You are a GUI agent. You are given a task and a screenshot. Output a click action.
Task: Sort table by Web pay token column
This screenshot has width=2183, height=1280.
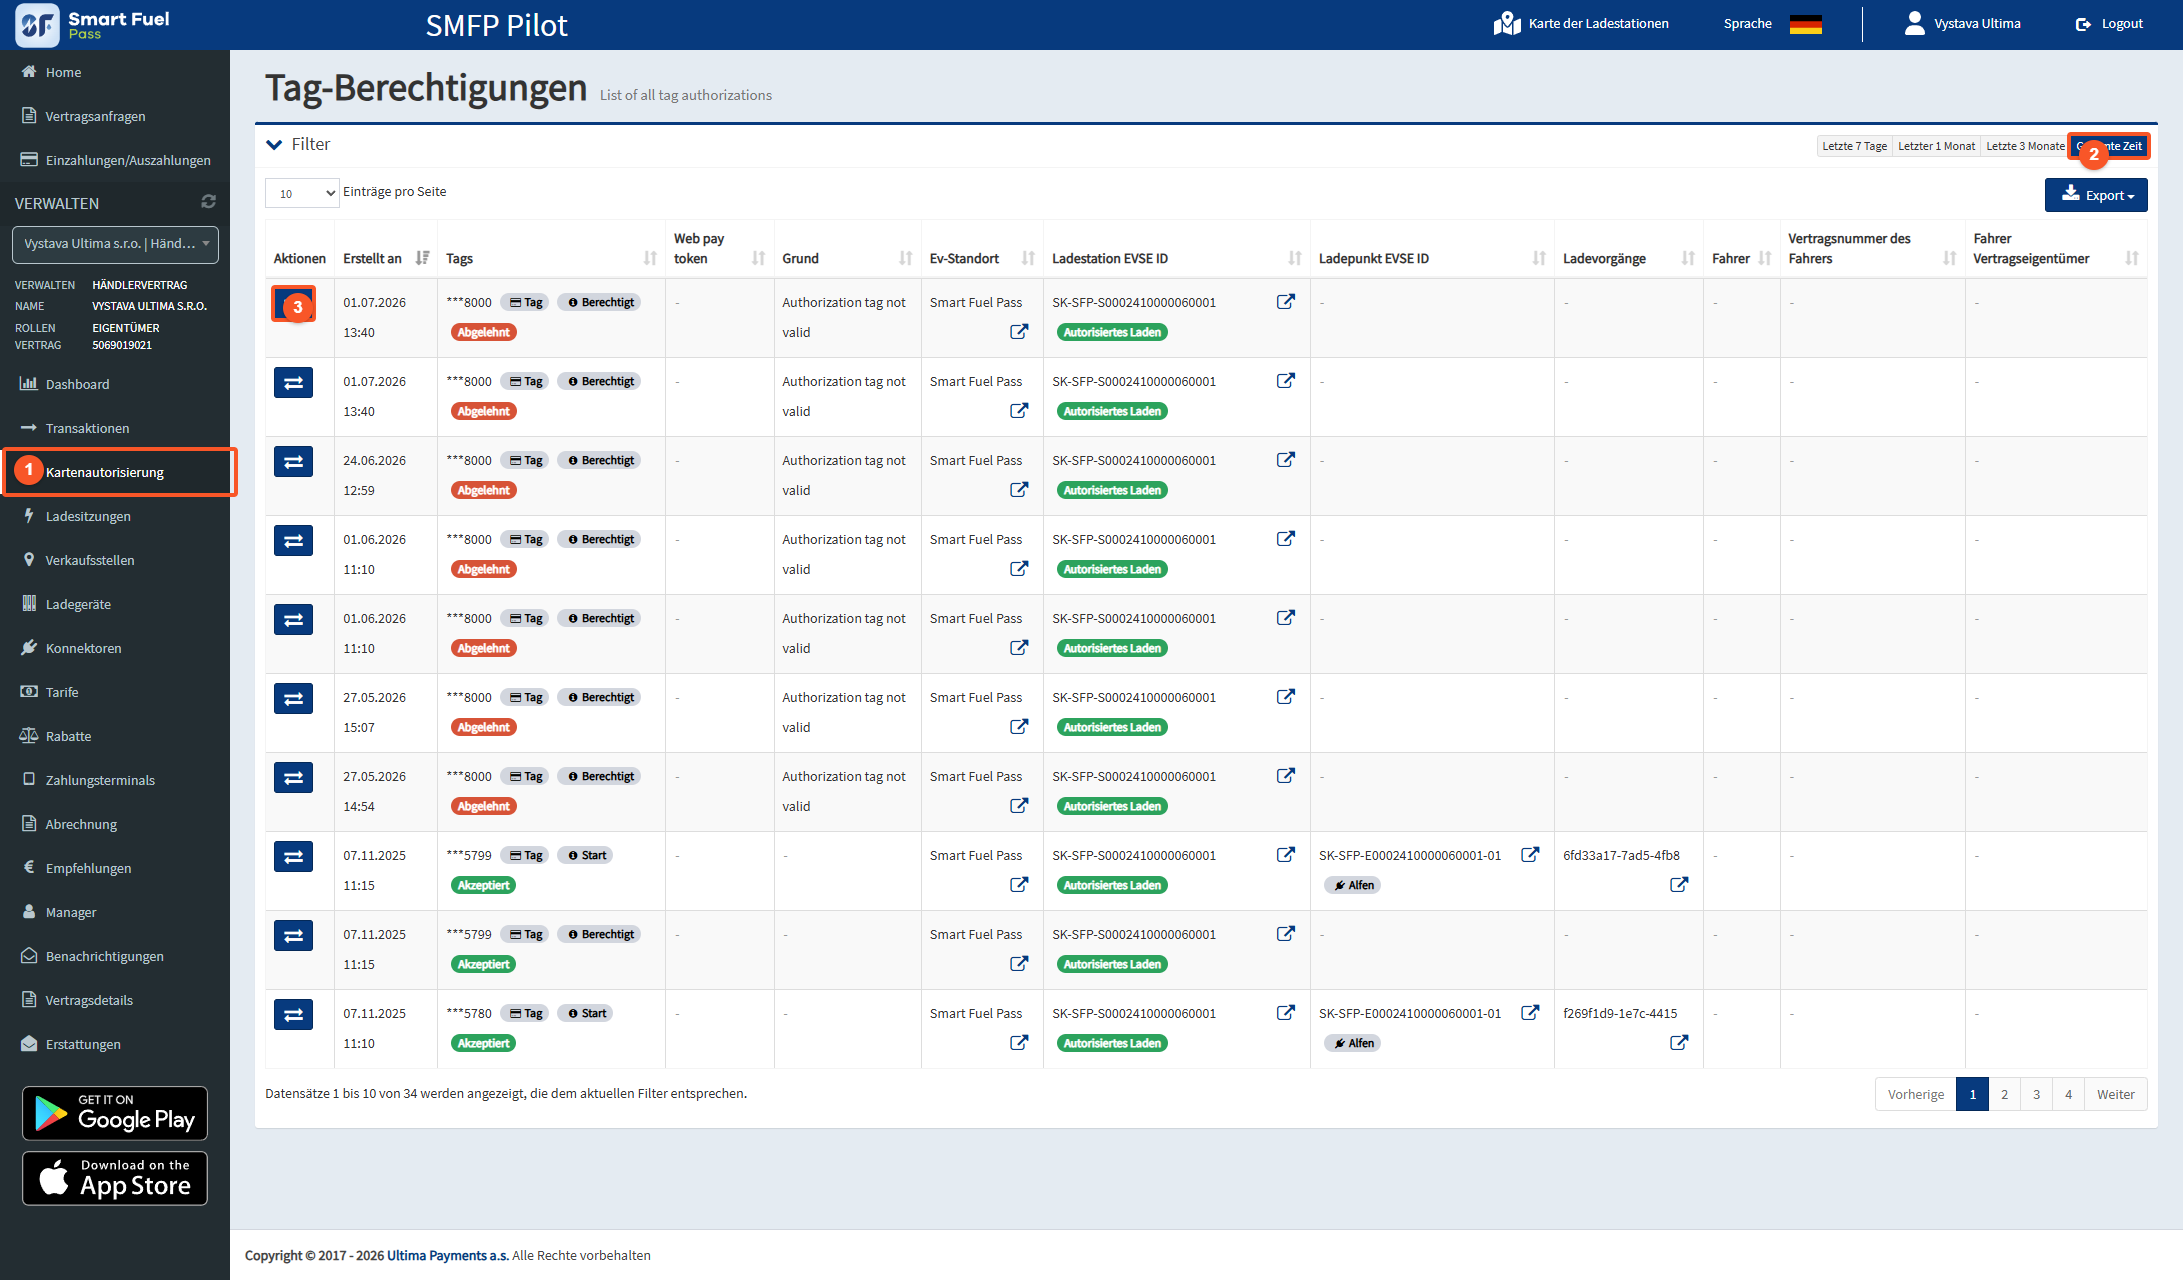719,249
